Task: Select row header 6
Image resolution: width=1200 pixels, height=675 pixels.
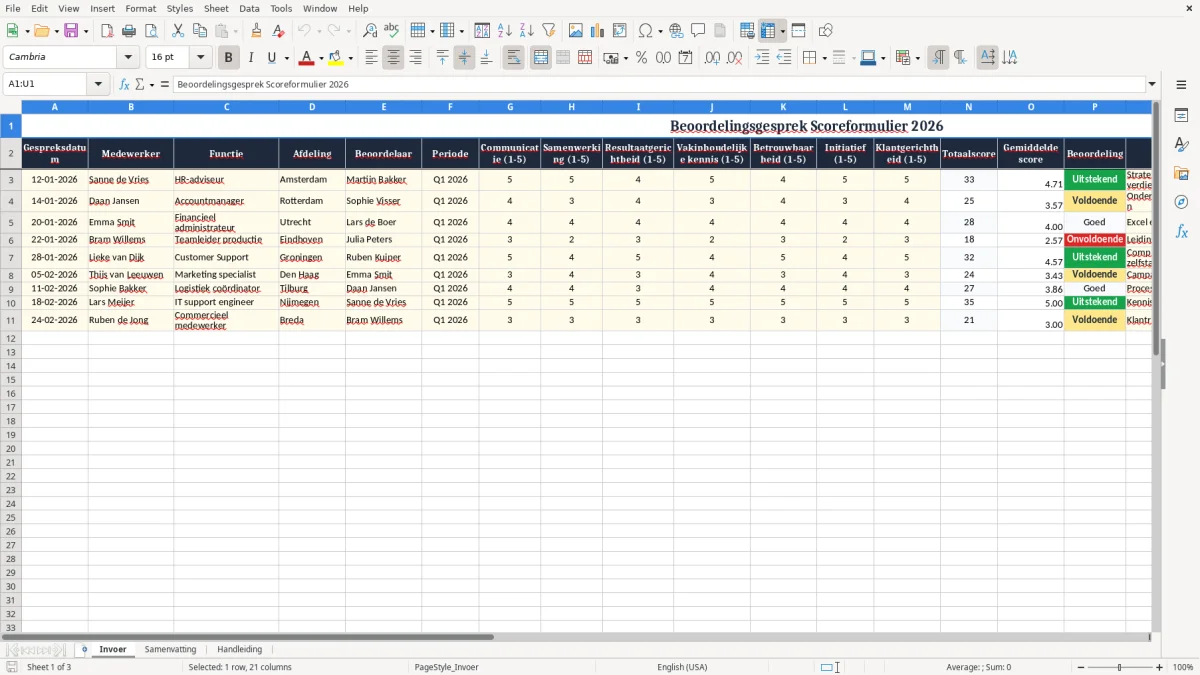Action: [11, 240]
